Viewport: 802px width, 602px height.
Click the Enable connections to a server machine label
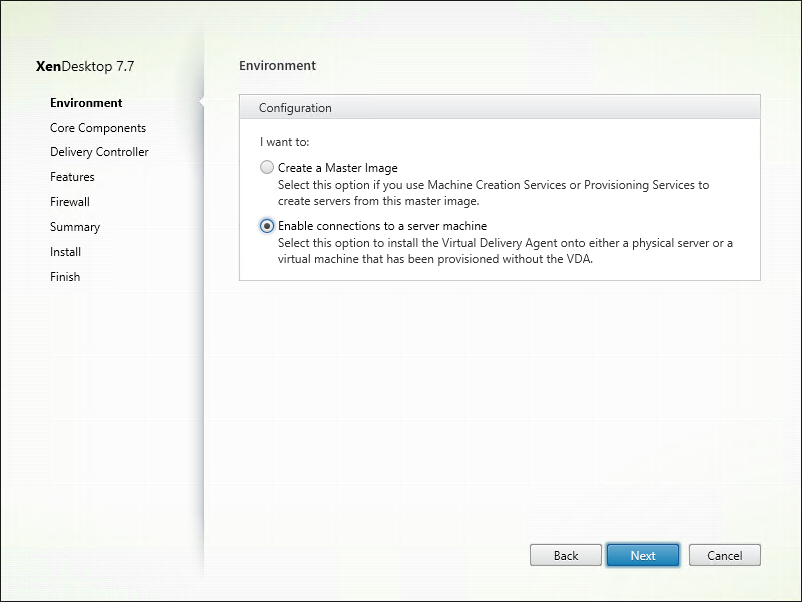pyautogui.click(x=382, y=226)
